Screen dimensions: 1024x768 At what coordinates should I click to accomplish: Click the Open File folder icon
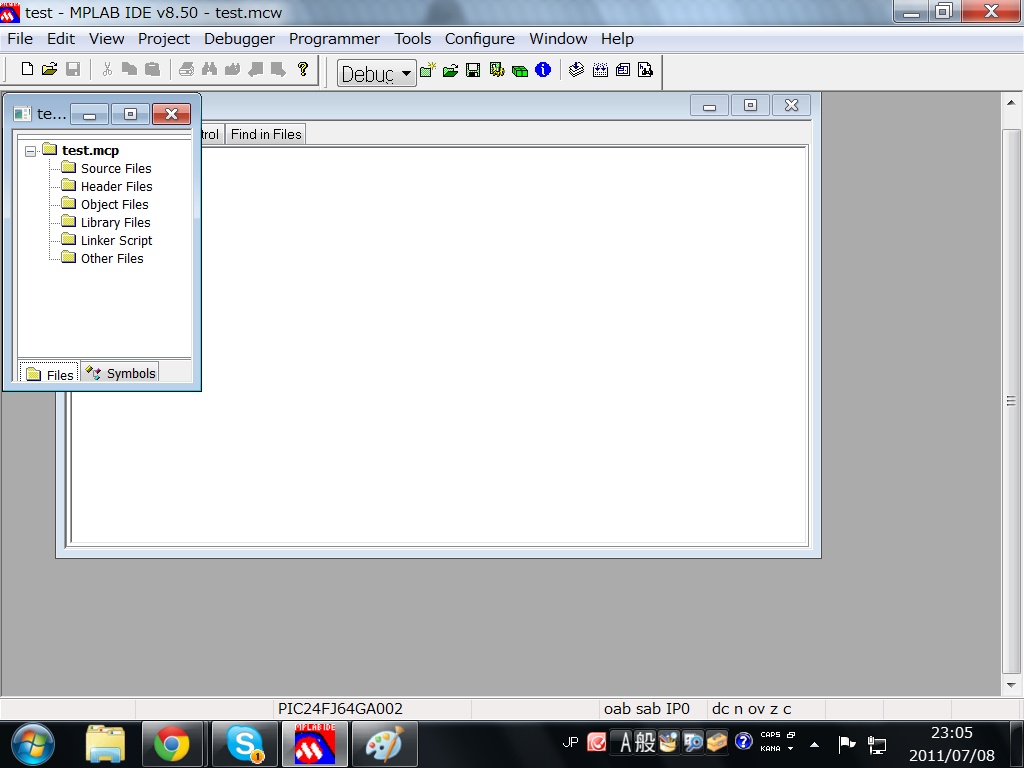pos(50,69)
